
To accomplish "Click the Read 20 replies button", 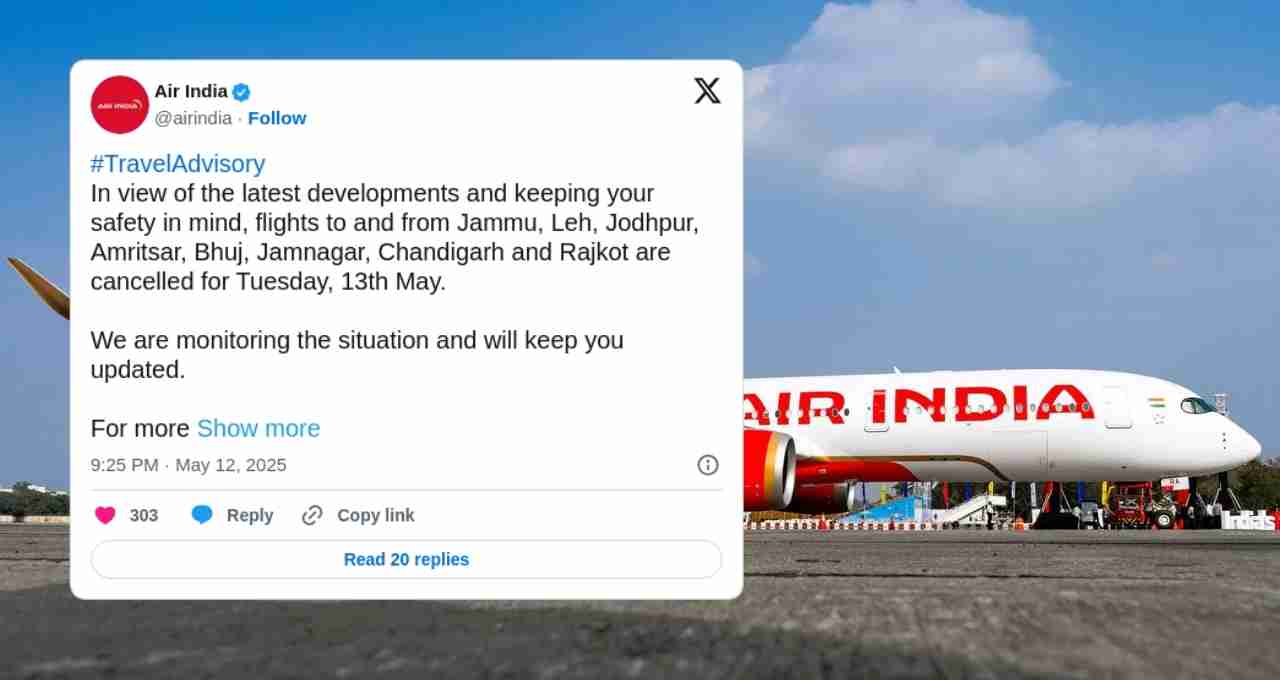I will click(406, 559).
